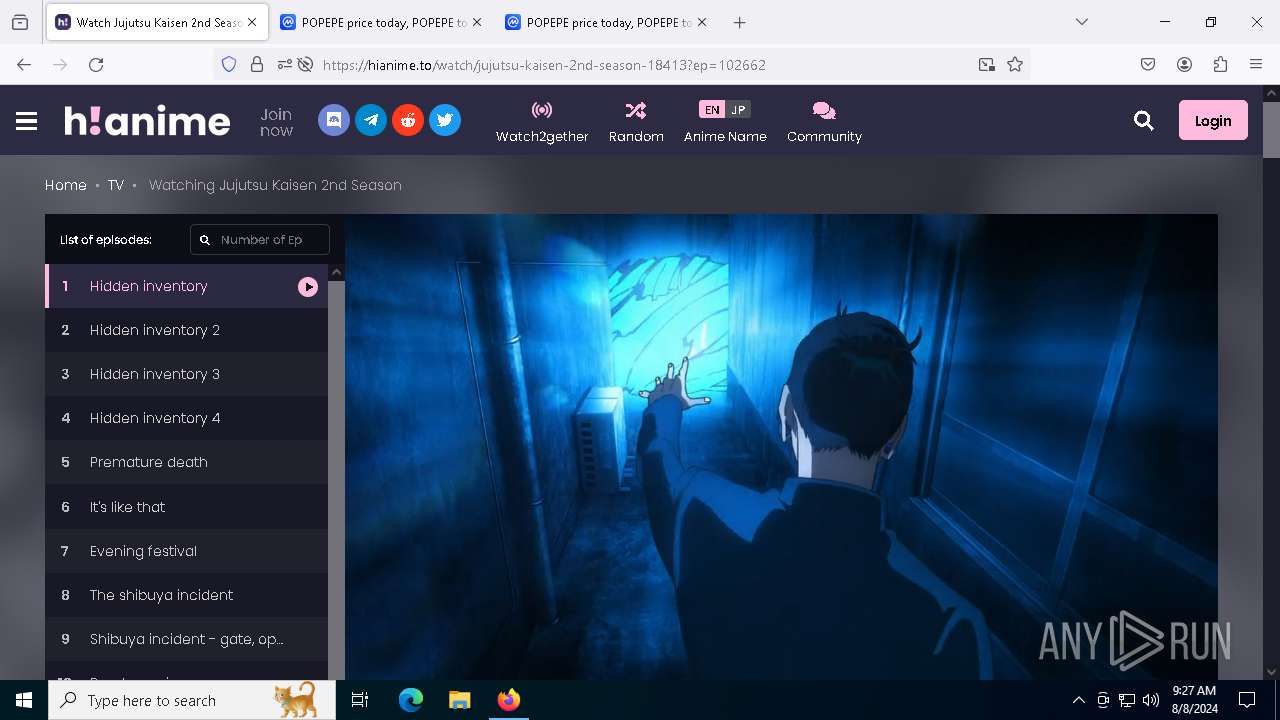Switch anime name language to JP
This screenshot has height=720, width=1280.
point(738,110)
